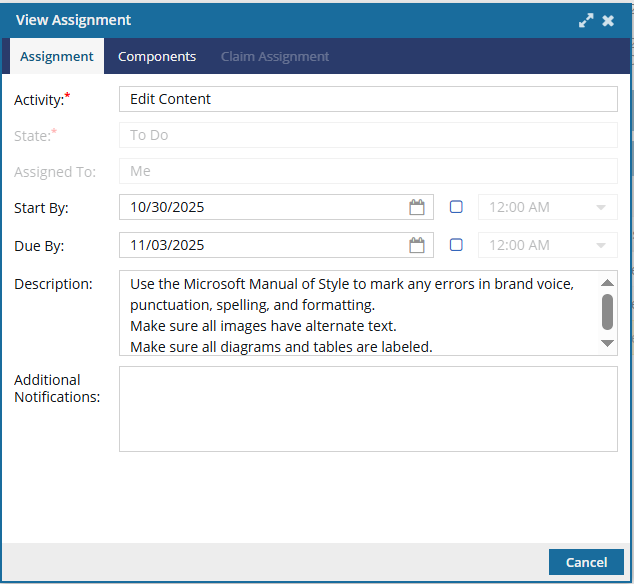Switch to the Components tab

tap(157, 57)
